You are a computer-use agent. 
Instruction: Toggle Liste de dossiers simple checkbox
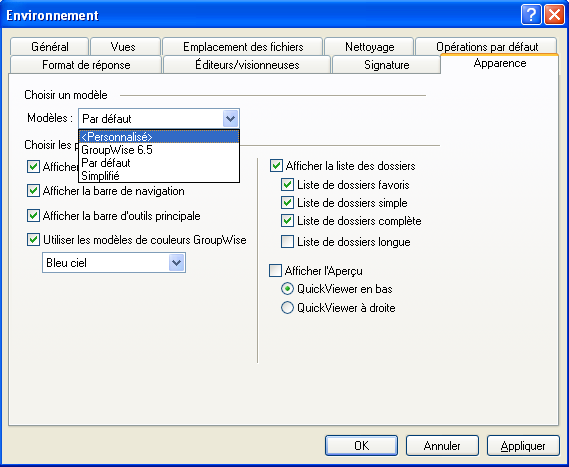287,202
